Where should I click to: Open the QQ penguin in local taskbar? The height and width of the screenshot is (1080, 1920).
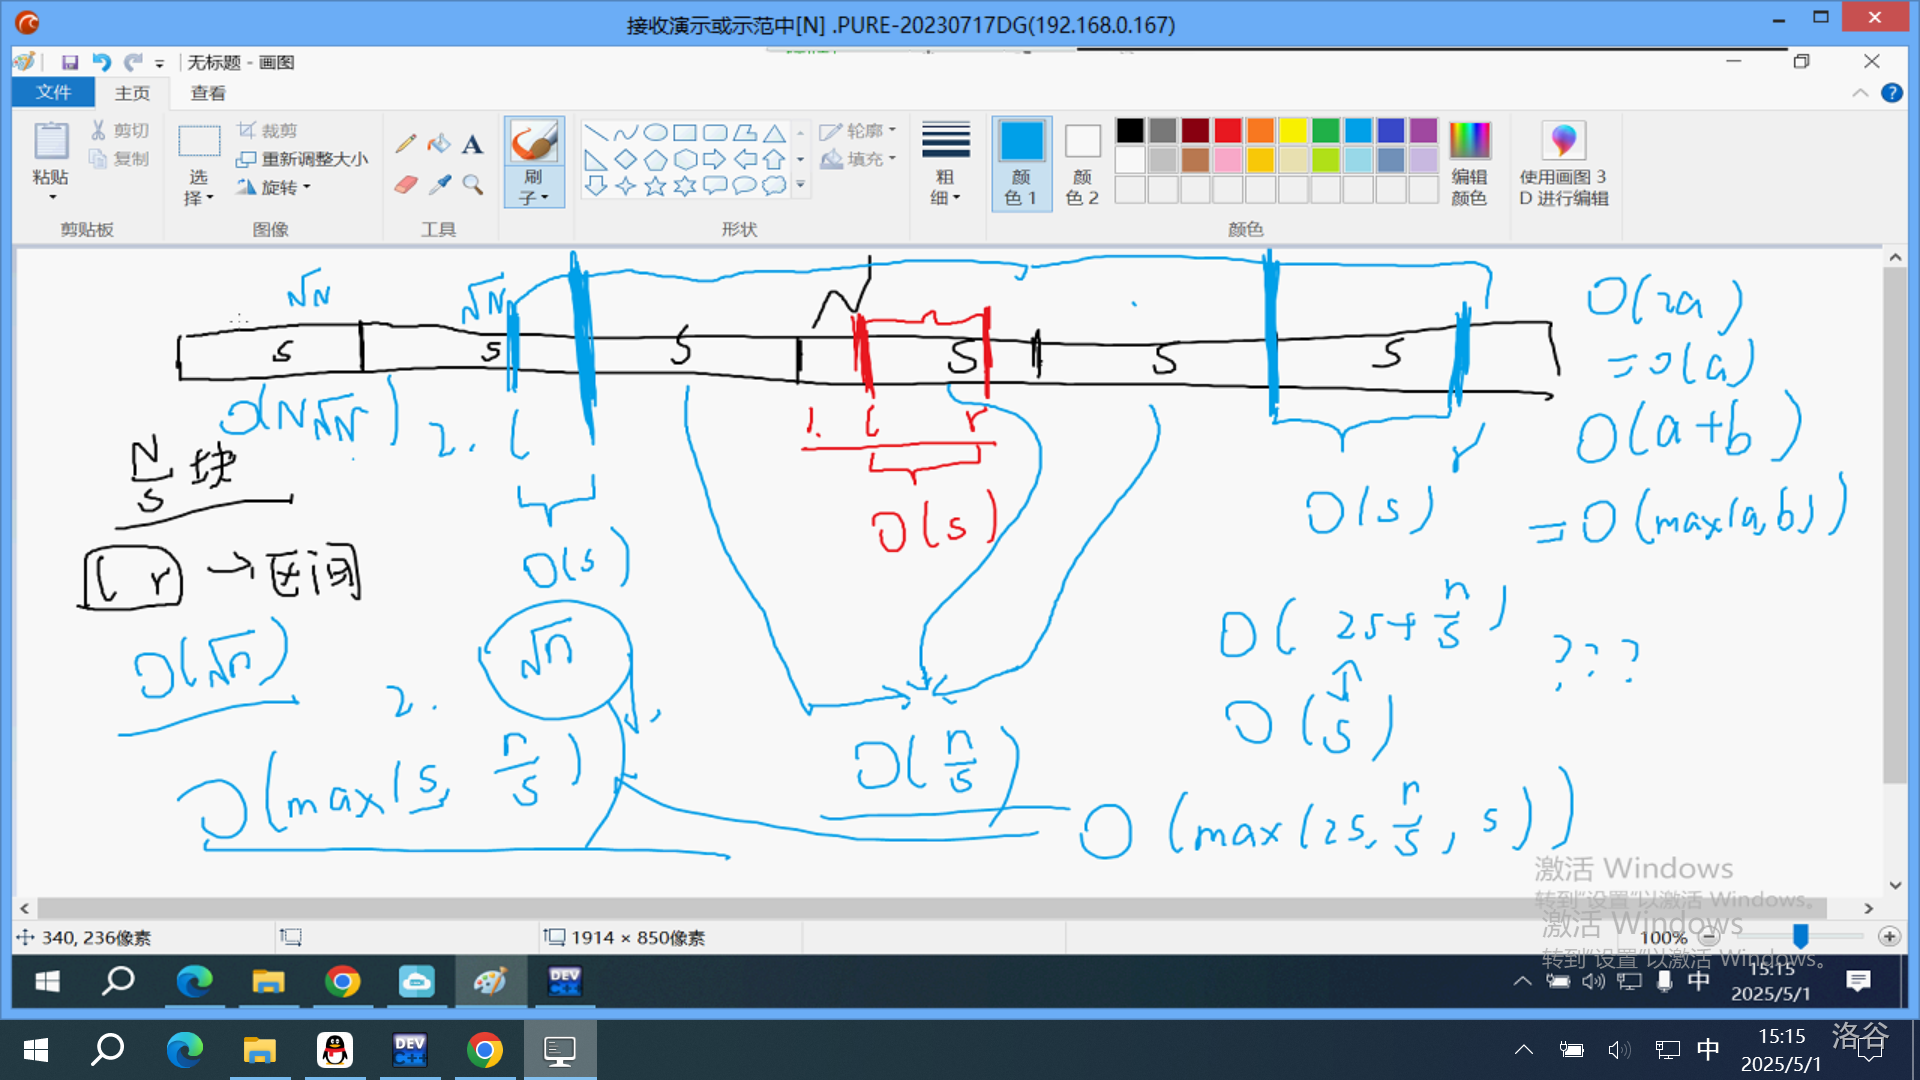[x=334, y=1050]
